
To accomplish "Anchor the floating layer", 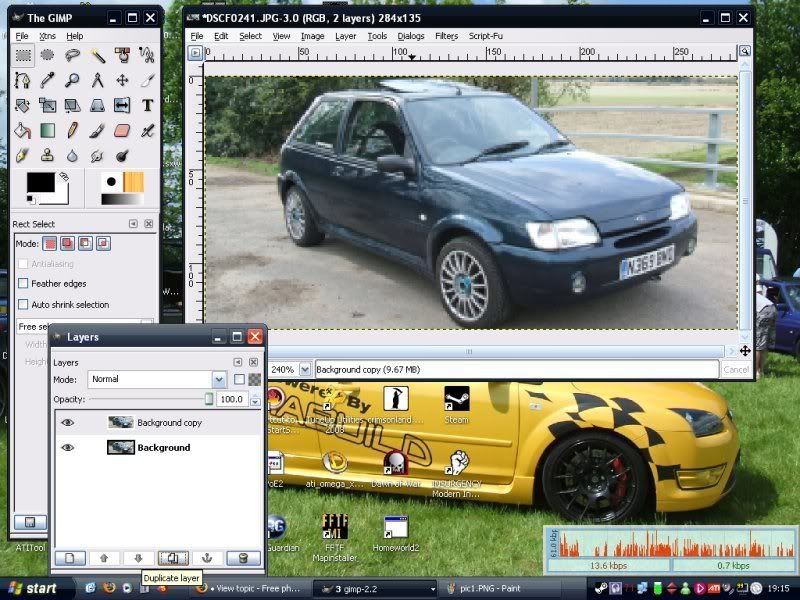I will point(207,558).
